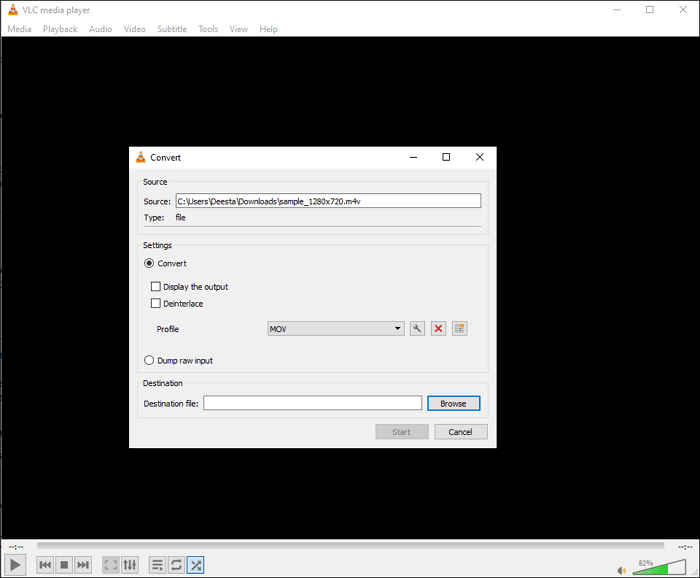Click VLC cone icon in main title bar
This screenshot has height=578, width=700.
pos(13,9)
